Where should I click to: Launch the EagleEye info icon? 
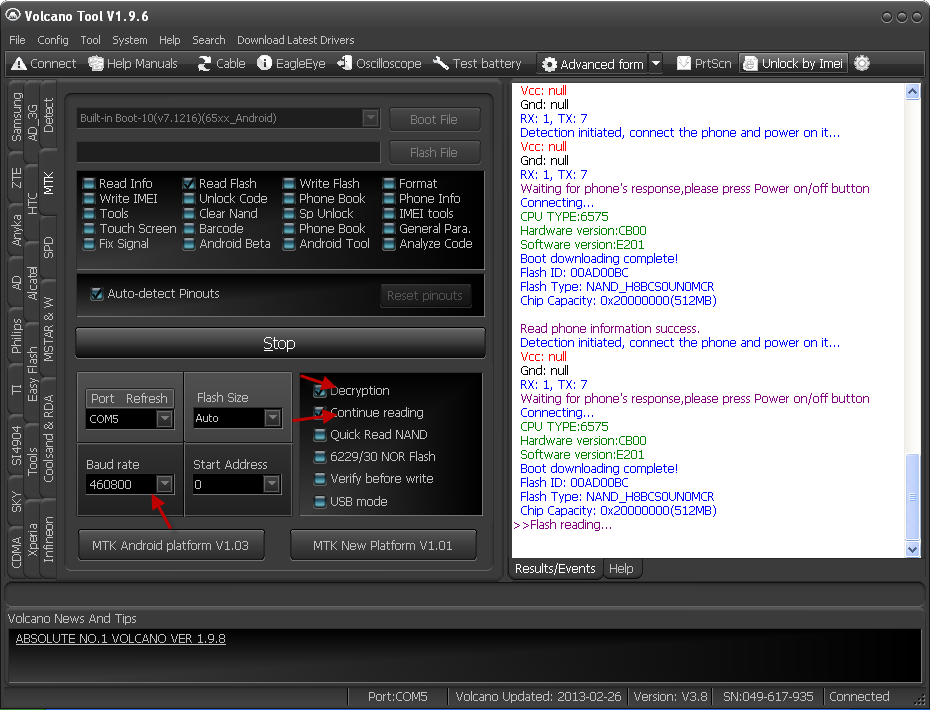click(x=265, y=63)
